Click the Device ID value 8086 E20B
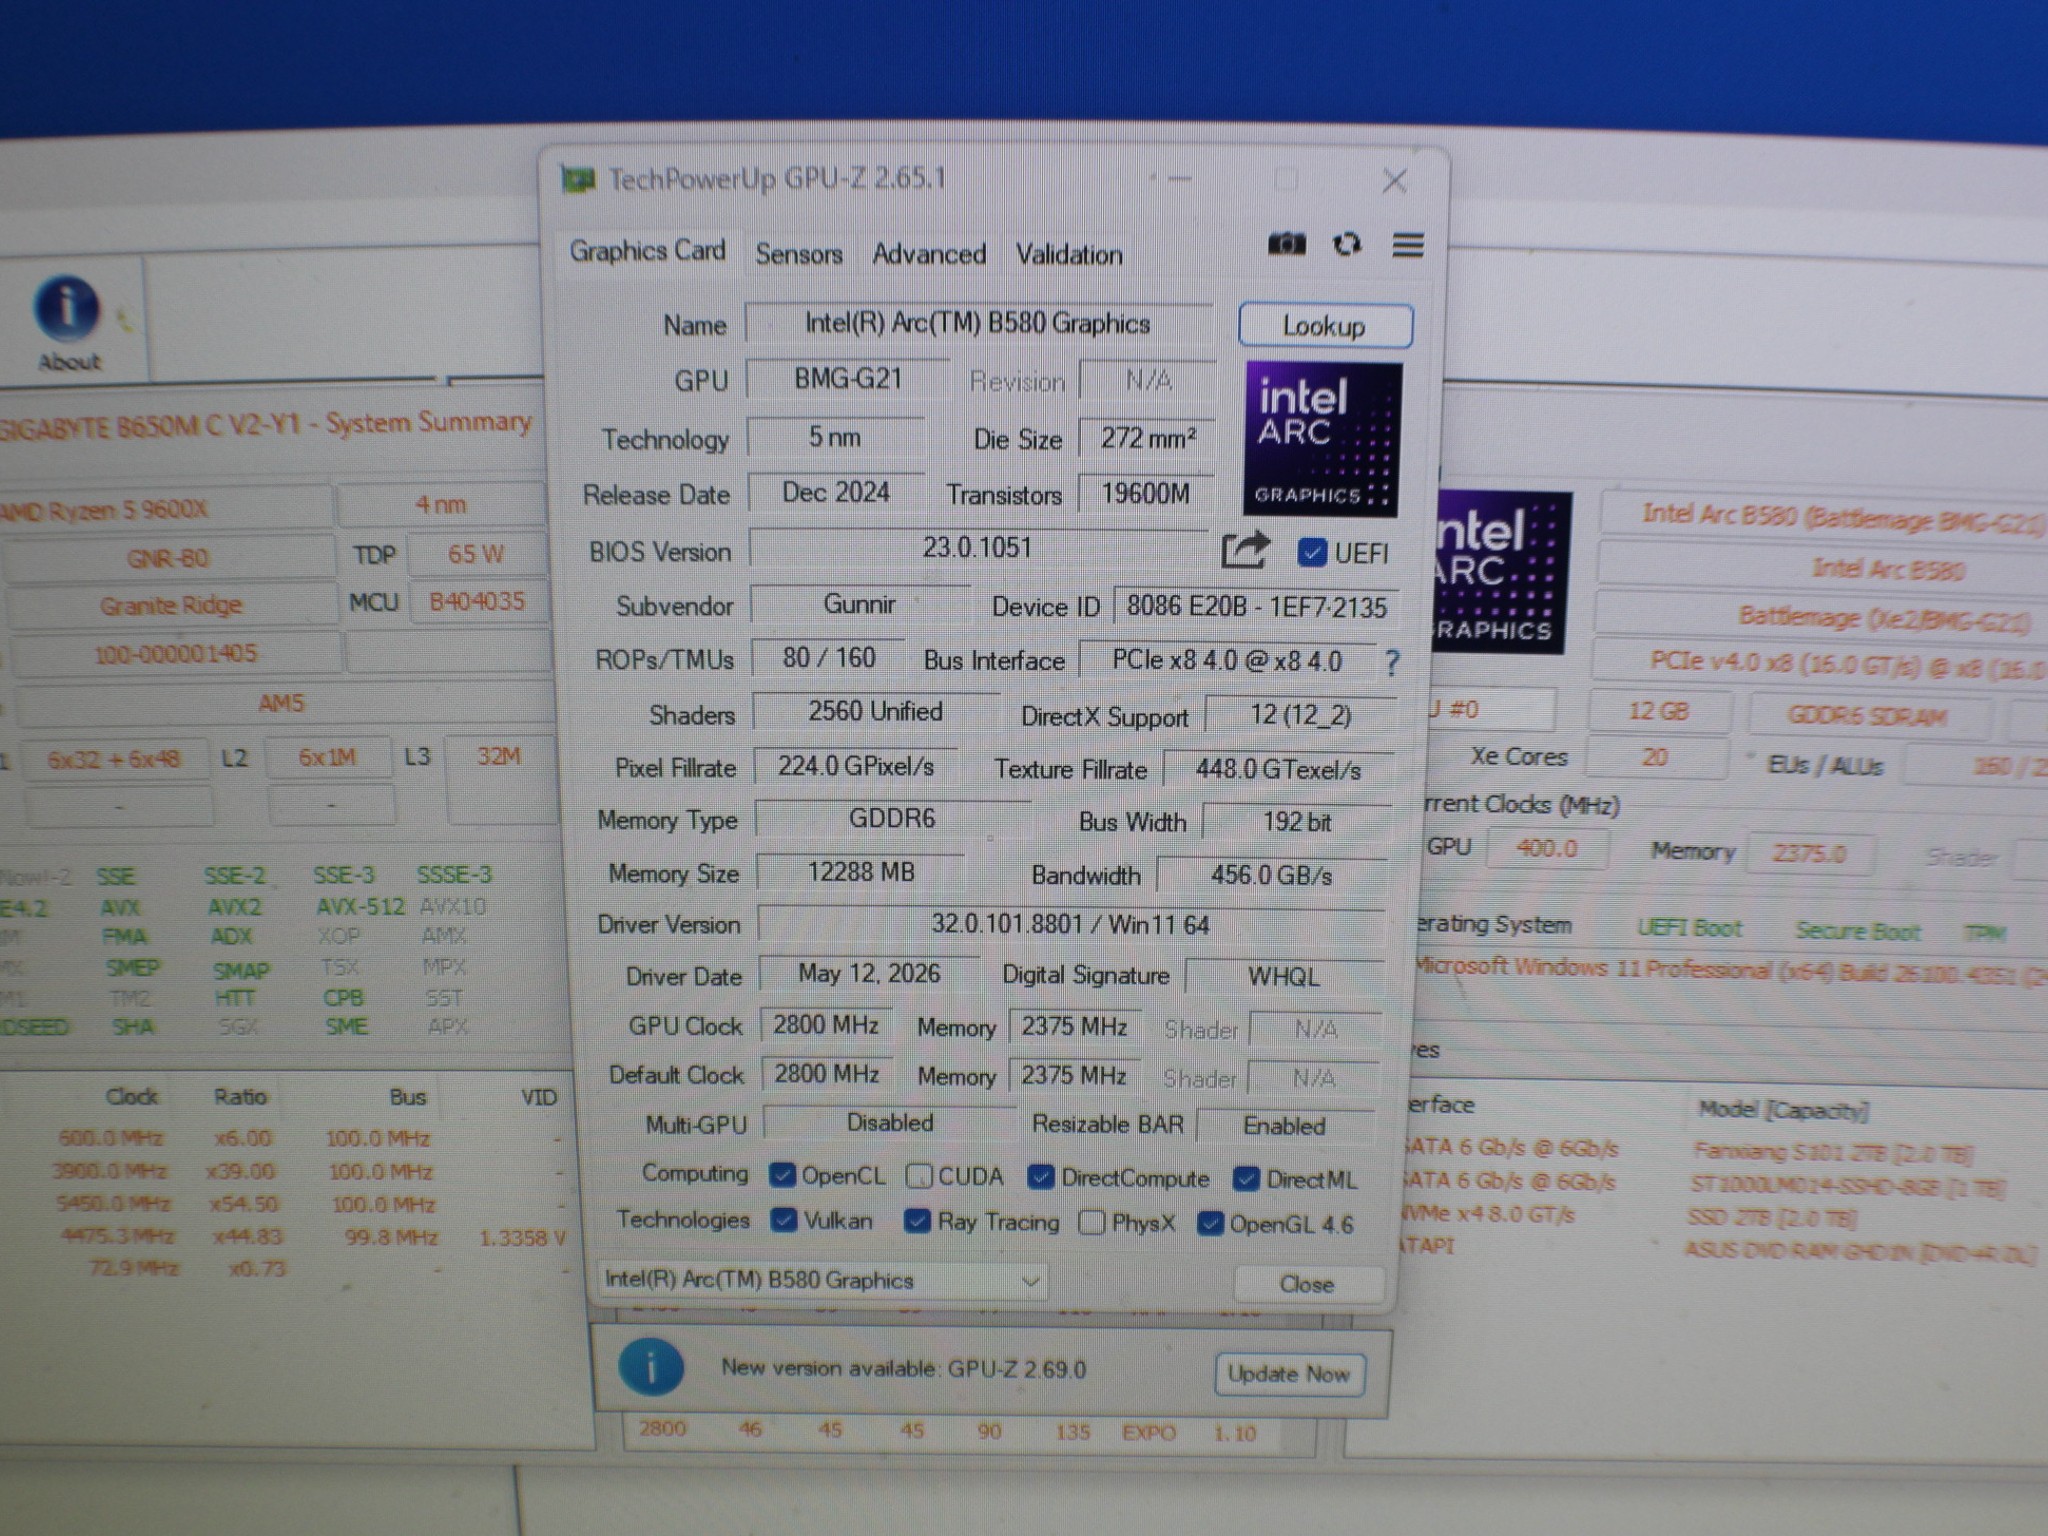The image size is (2048, 1536). point(1256,607)
